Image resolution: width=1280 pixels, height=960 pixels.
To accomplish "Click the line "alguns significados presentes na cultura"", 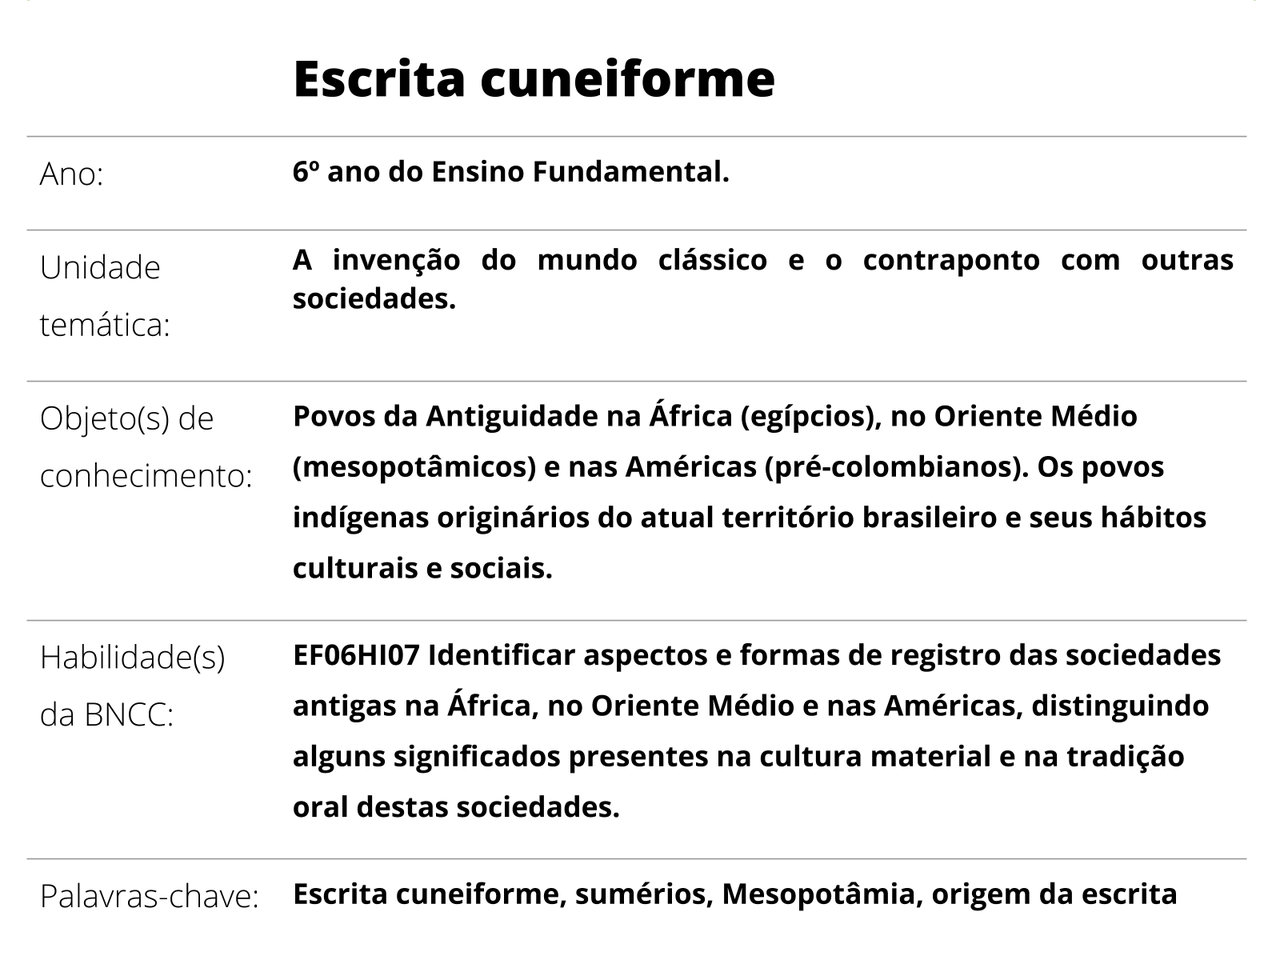I will [738, 756].
